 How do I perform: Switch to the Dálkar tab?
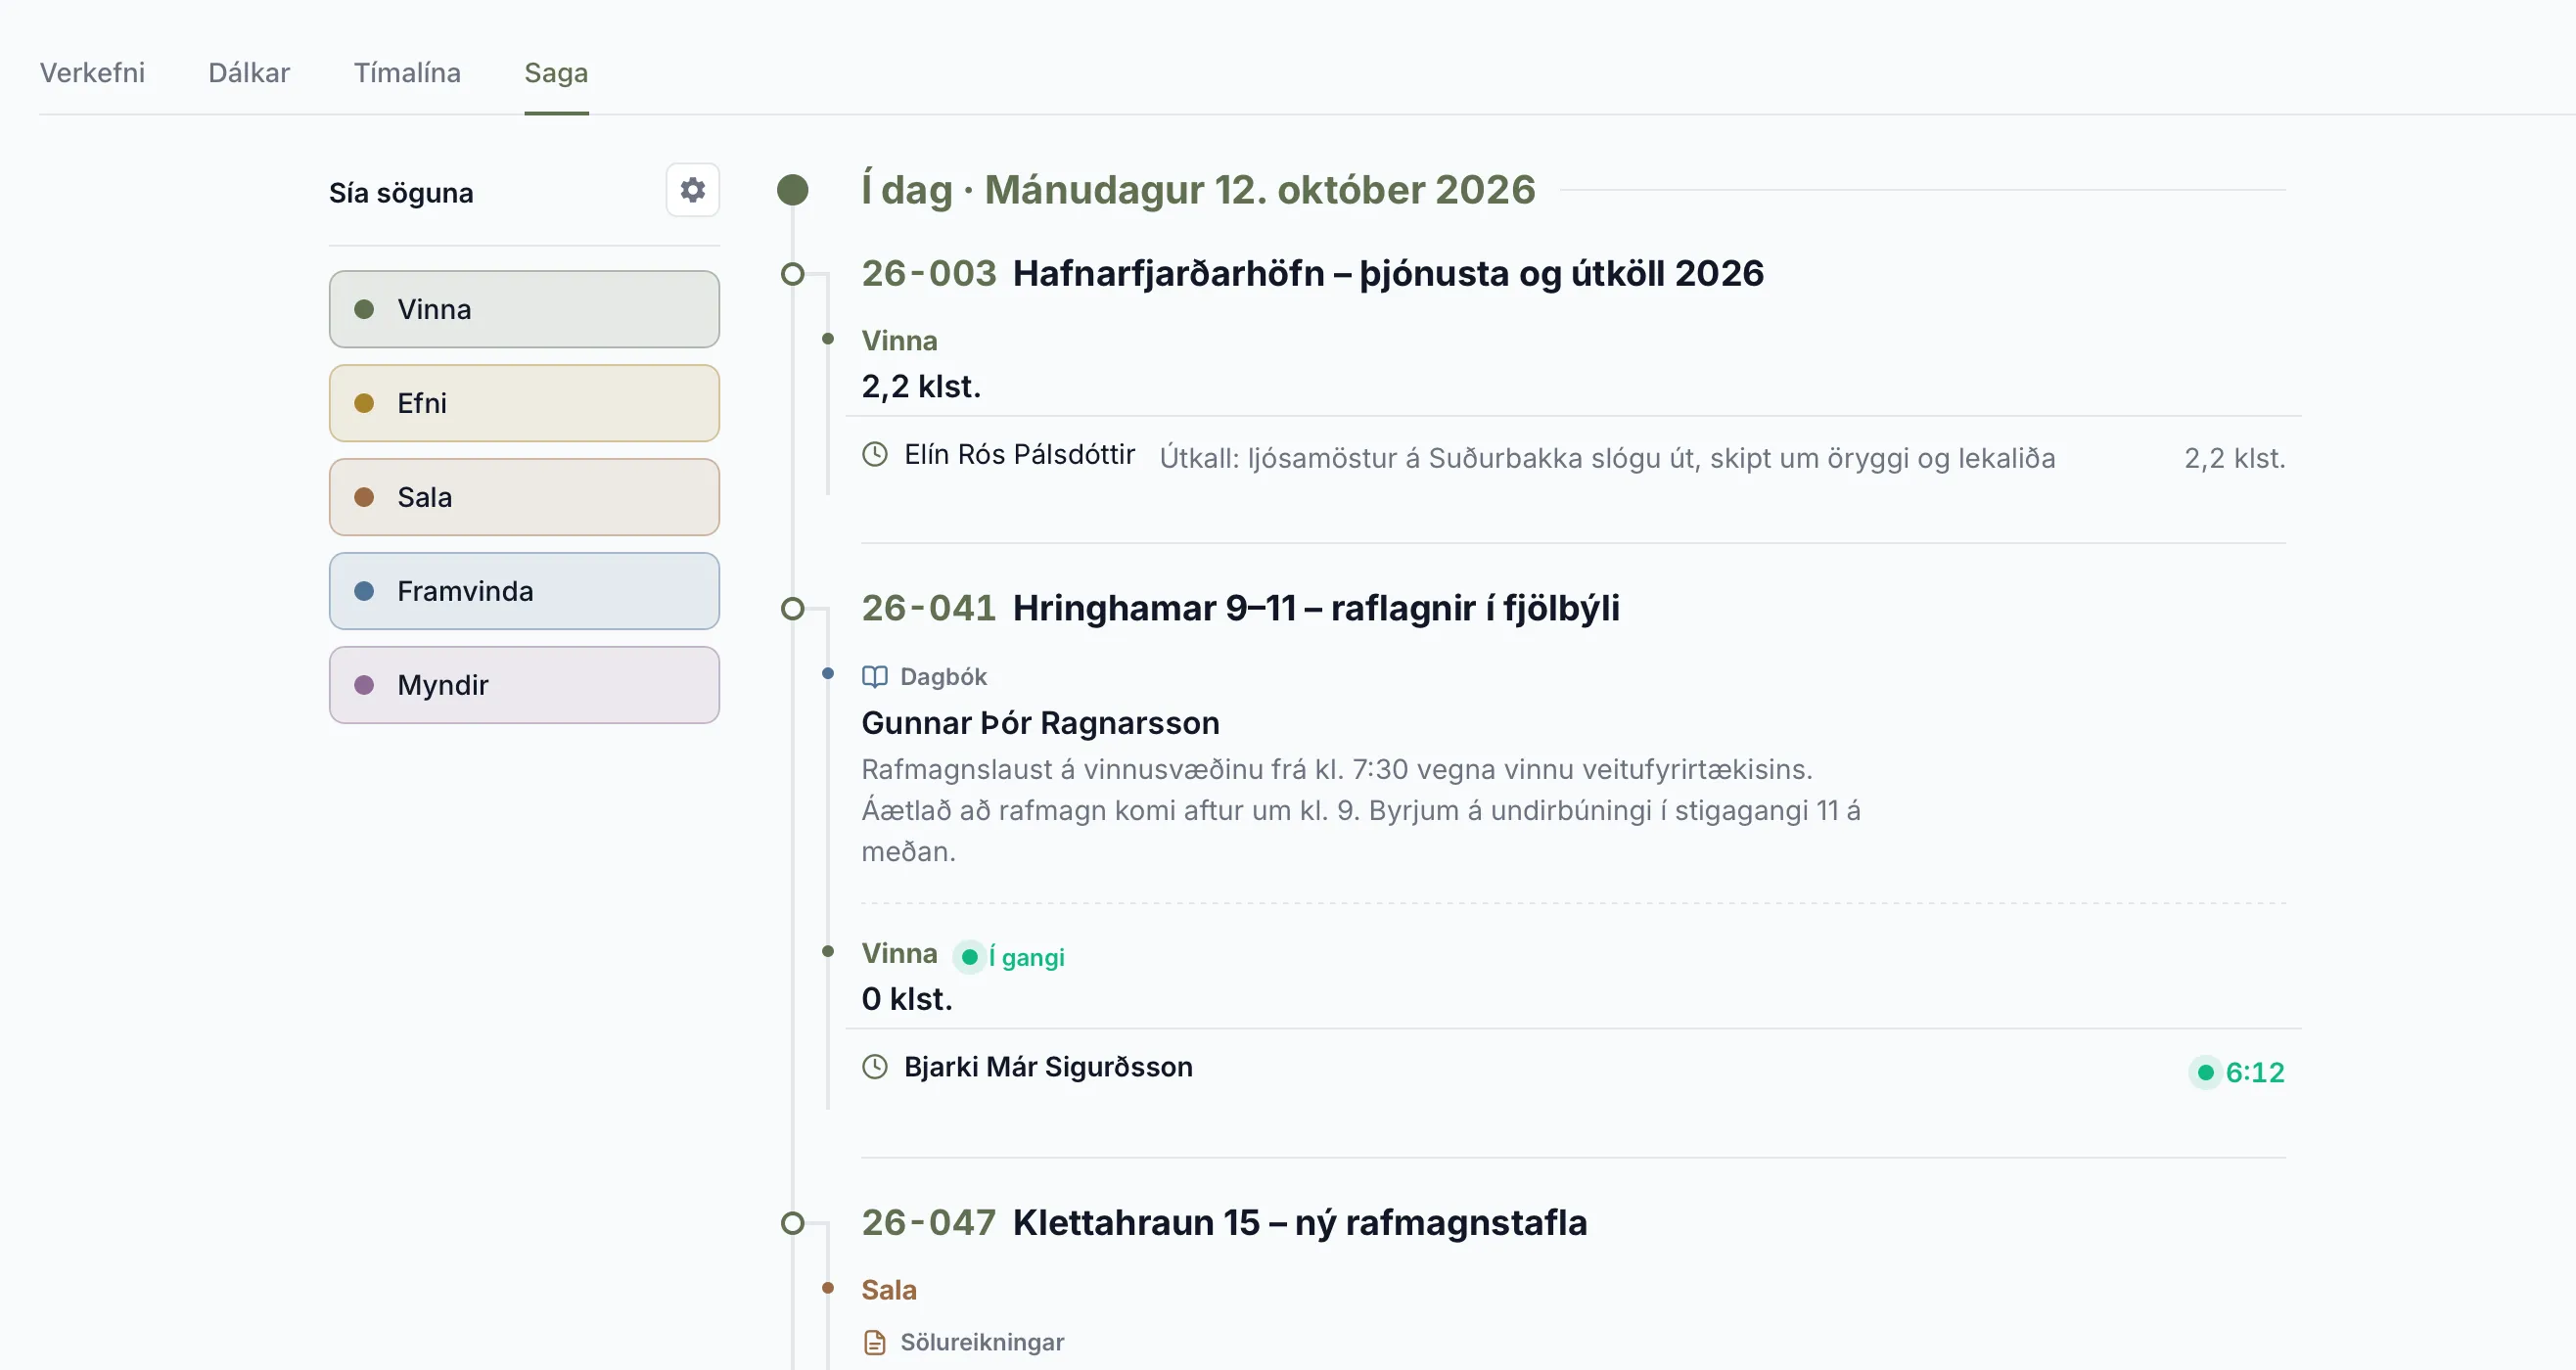(x=249, y=73)
